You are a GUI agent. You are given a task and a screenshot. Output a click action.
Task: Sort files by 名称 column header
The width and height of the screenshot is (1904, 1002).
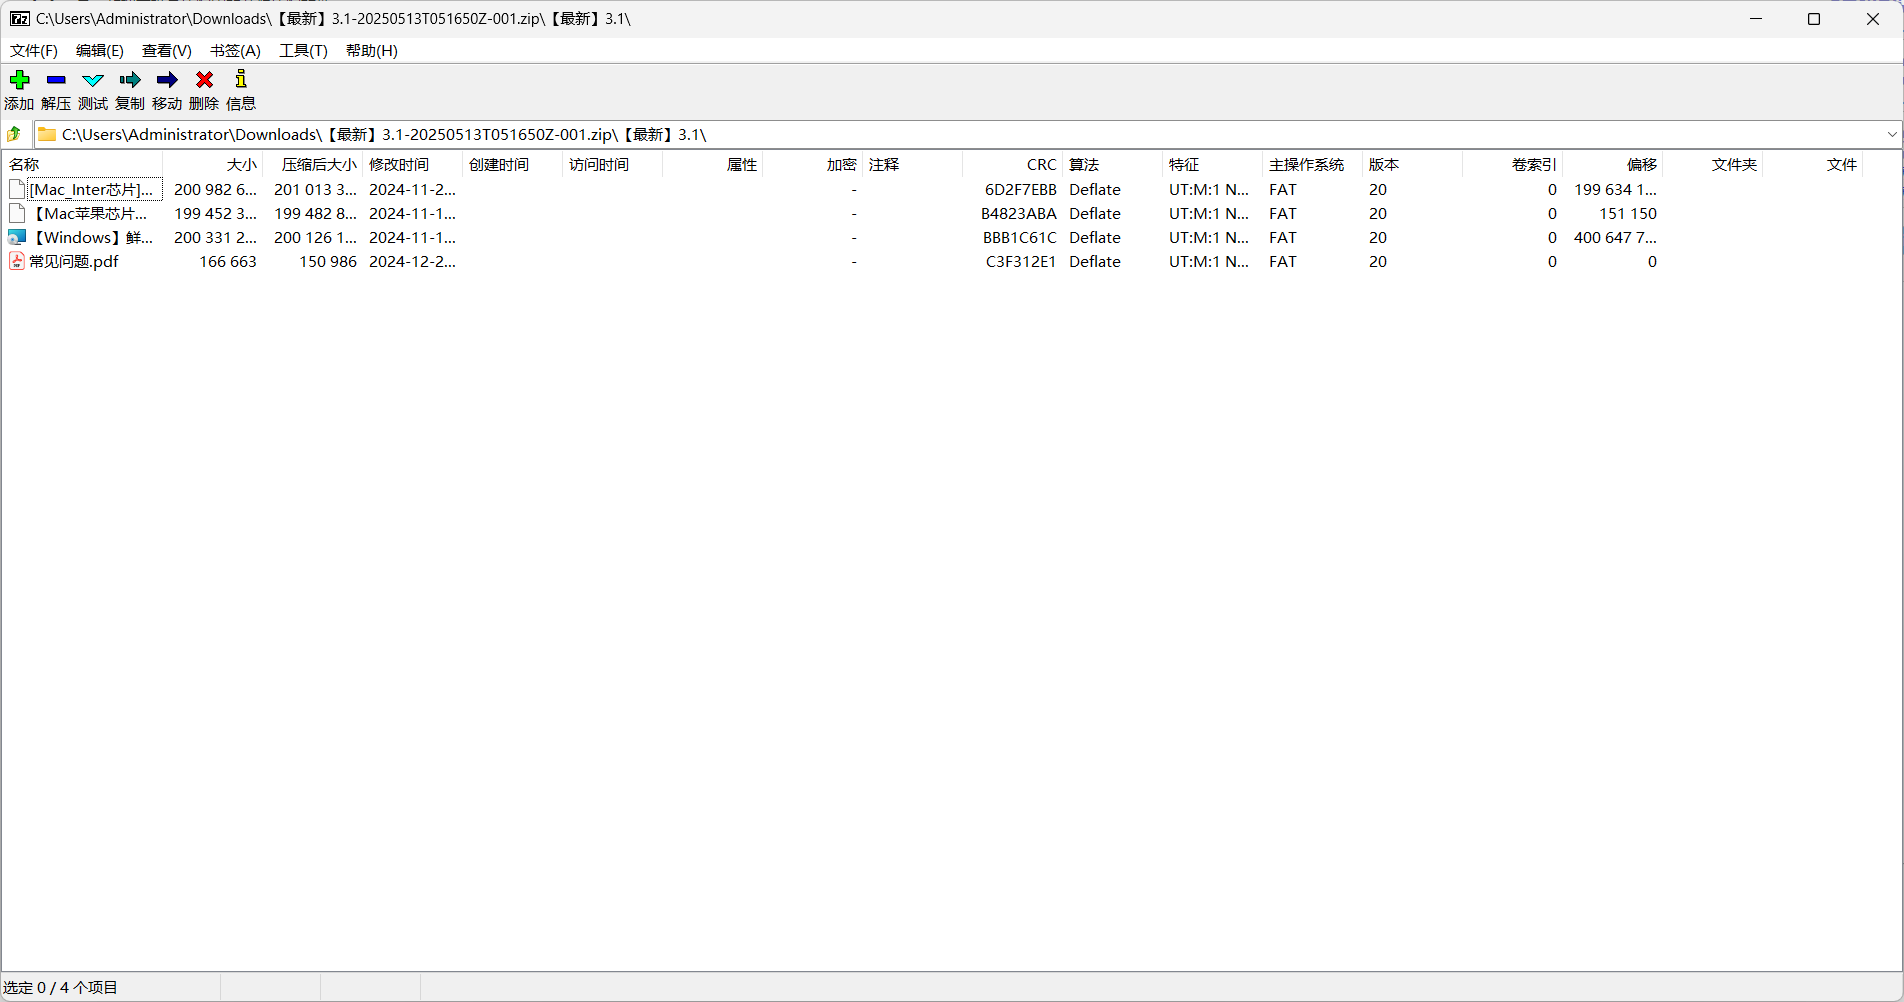[80, 165]
